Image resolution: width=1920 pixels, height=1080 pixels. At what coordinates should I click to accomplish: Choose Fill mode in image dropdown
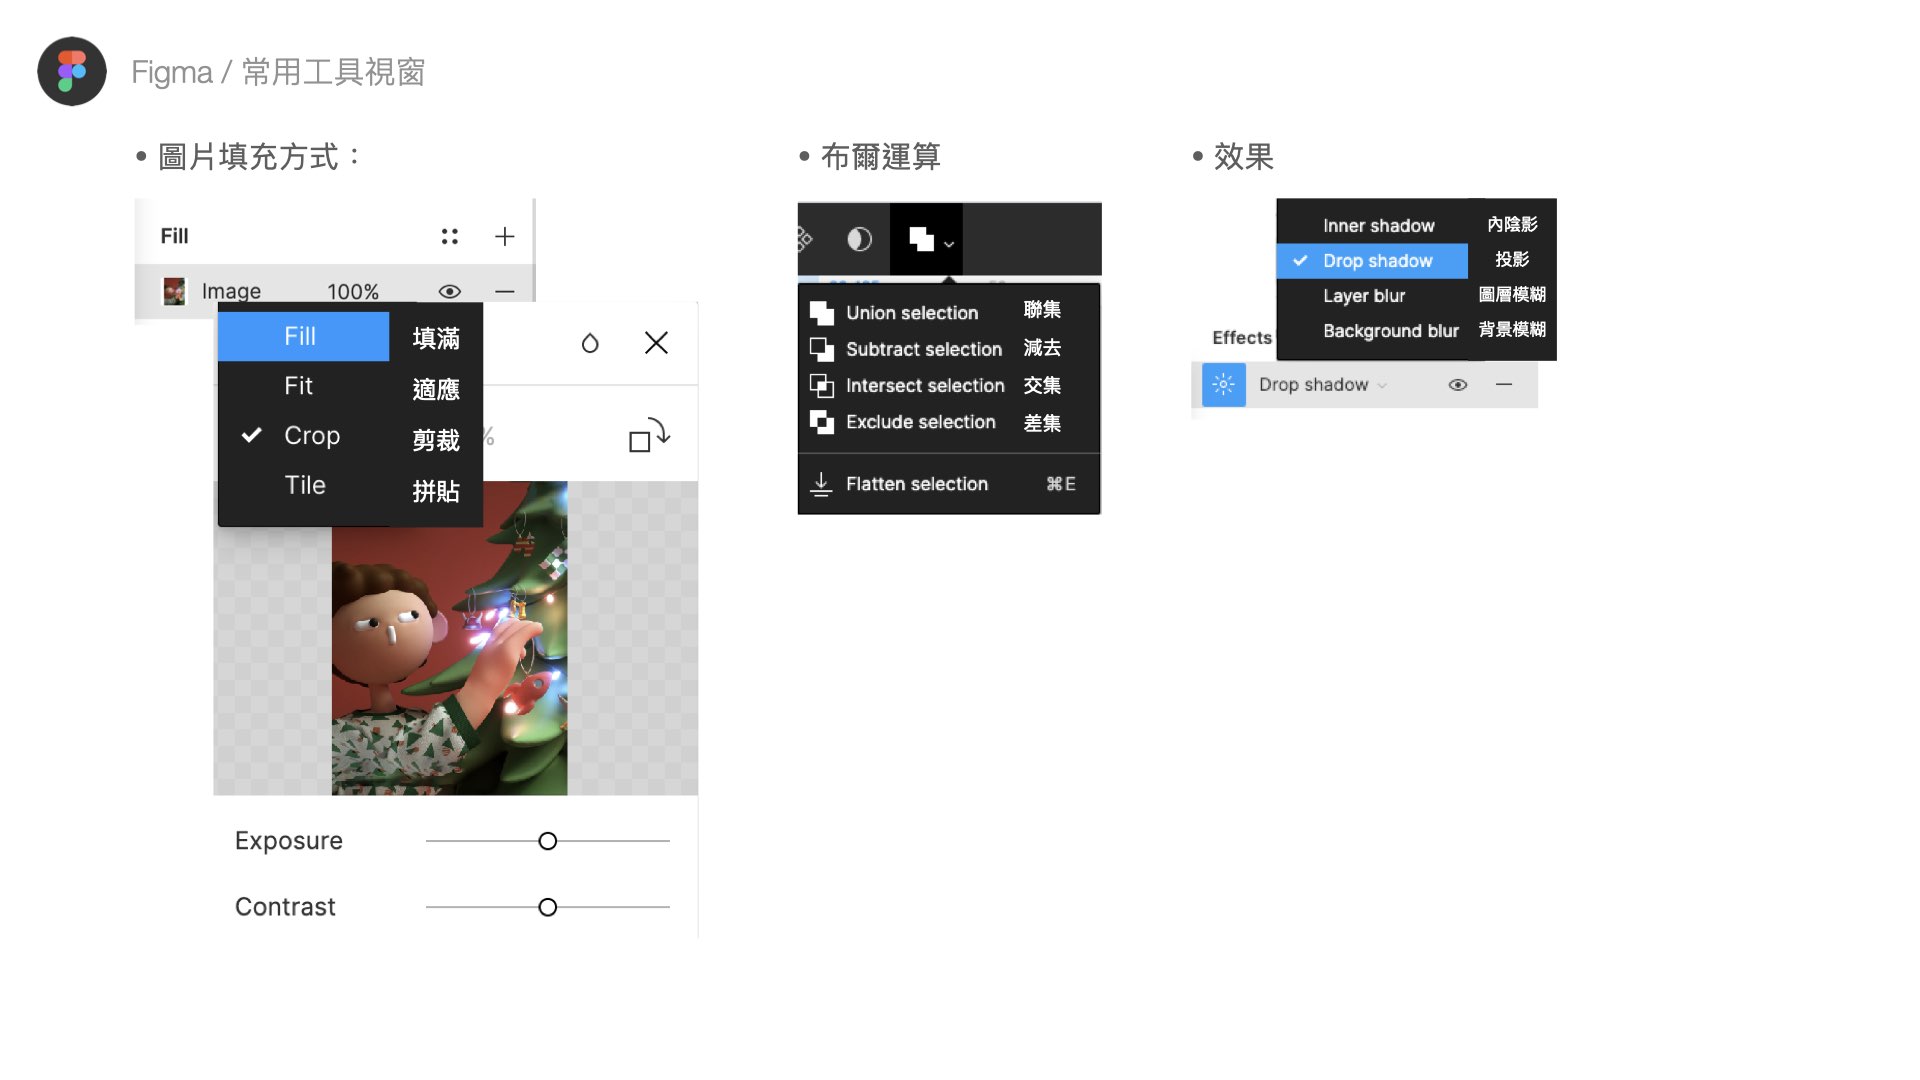[x=301, y=337]
